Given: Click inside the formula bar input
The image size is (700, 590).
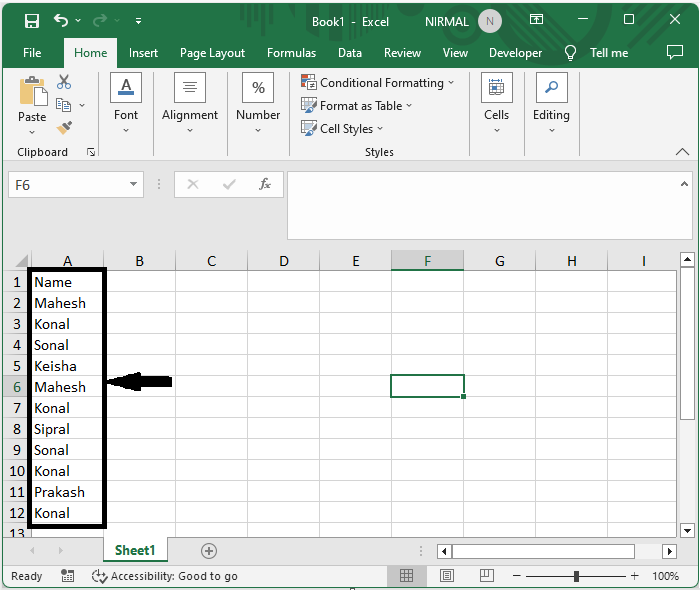Looking at the screenshot, I should 482,205.
